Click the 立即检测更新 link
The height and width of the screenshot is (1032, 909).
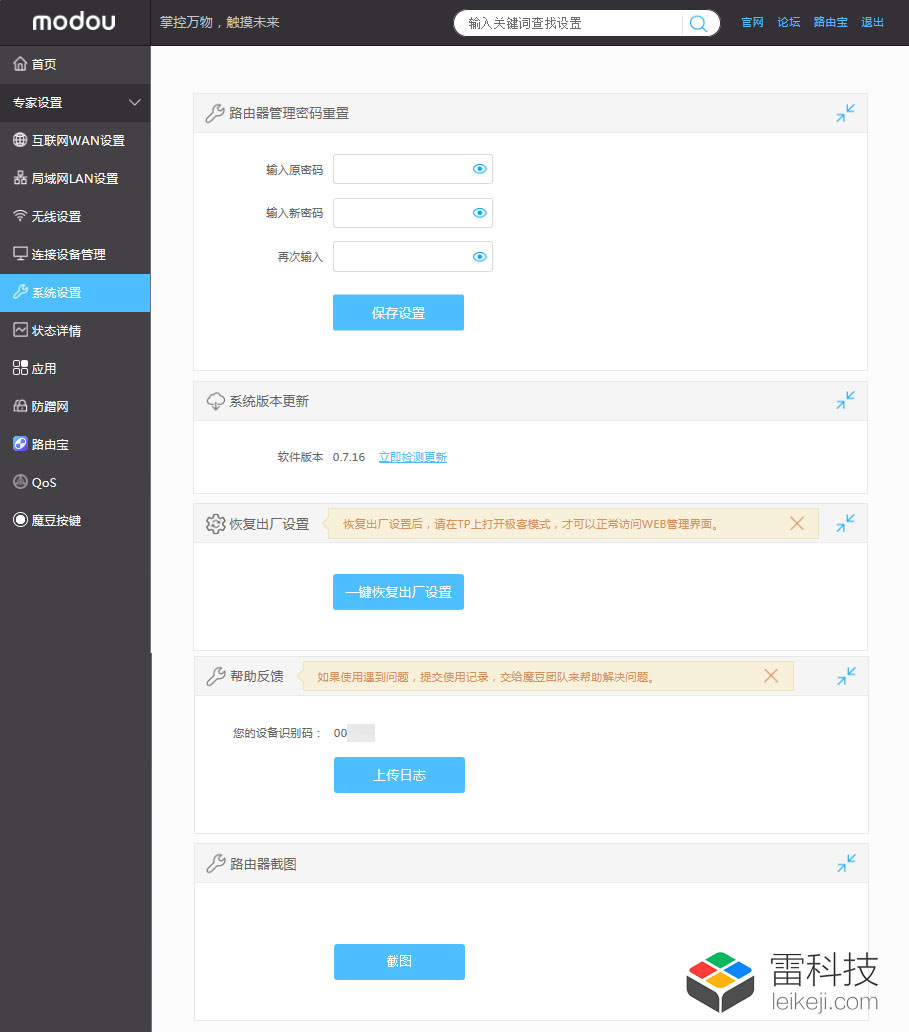point(412,457)
